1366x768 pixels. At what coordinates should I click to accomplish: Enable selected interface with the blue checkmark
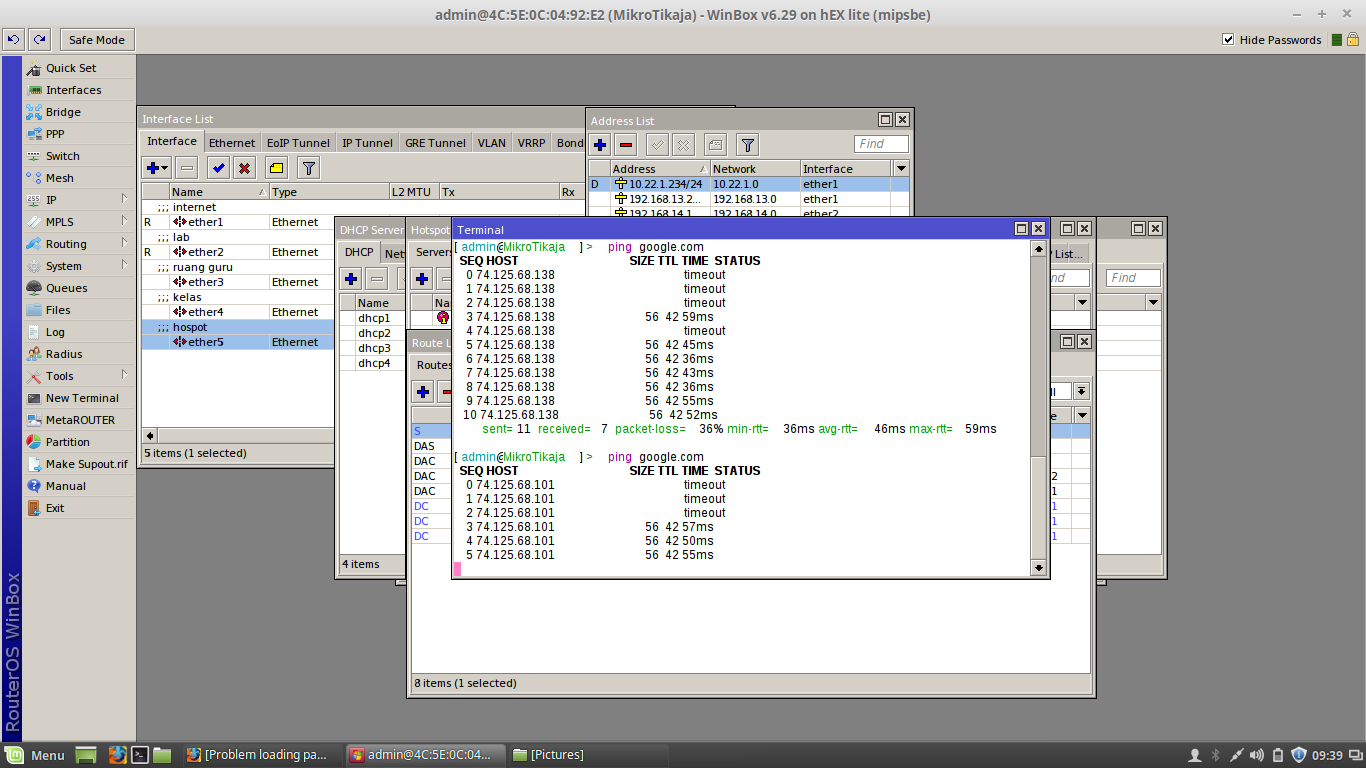[x=218, y=168]
